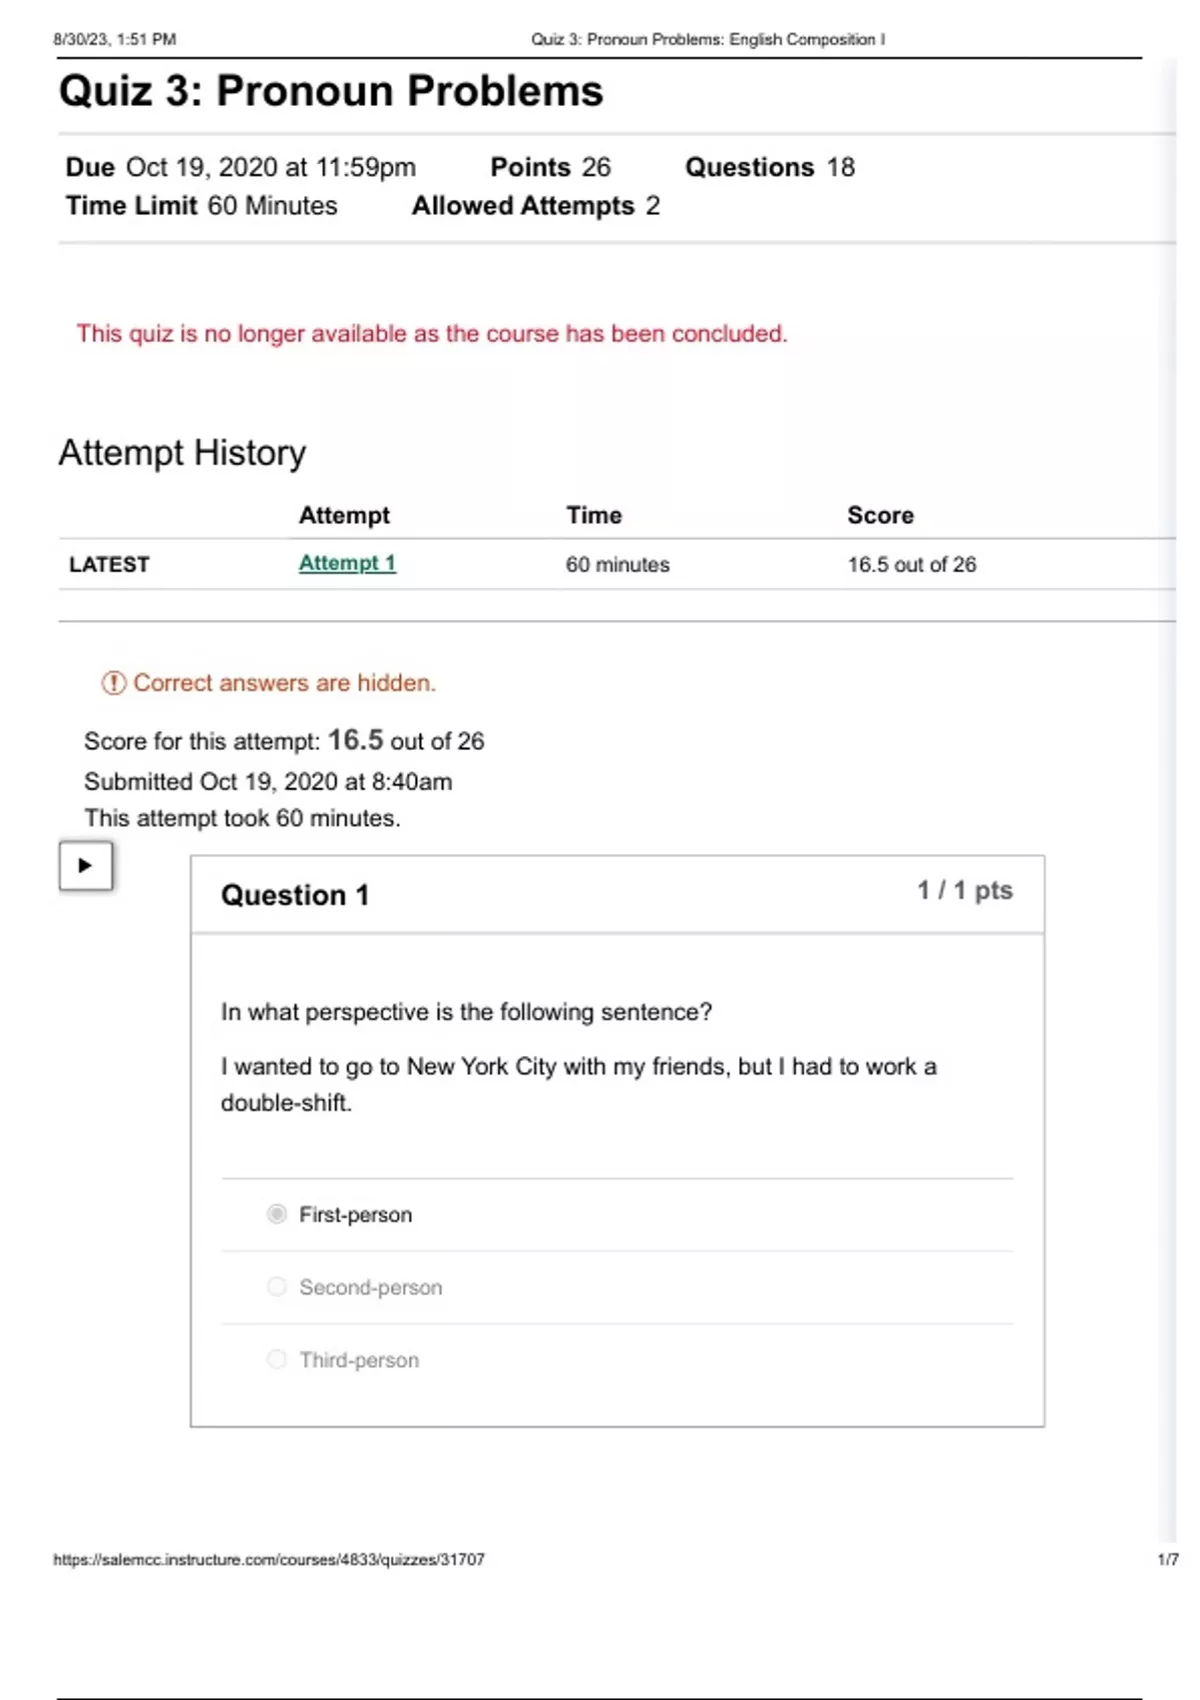
Task: Click the Quiz 3: Pronoun Problems title
Action: [331, 91]
